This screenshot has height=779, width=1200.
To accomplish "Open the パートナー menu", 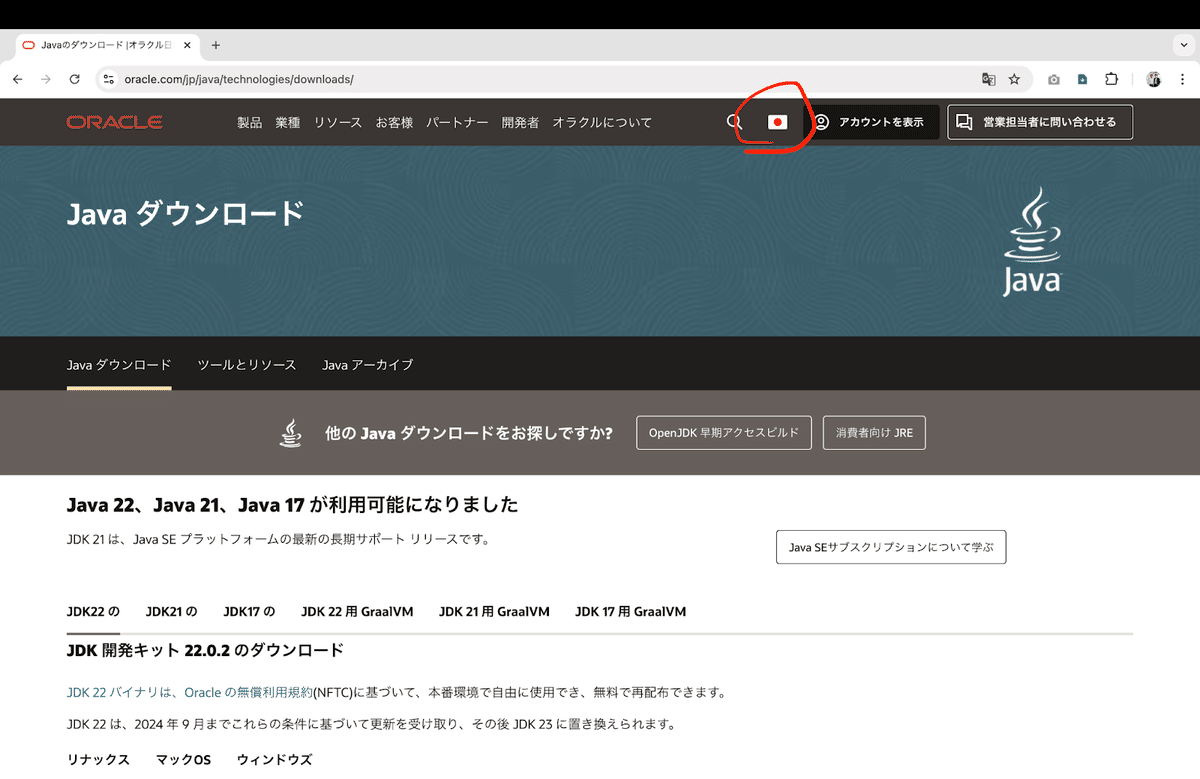I will point(457,122).
